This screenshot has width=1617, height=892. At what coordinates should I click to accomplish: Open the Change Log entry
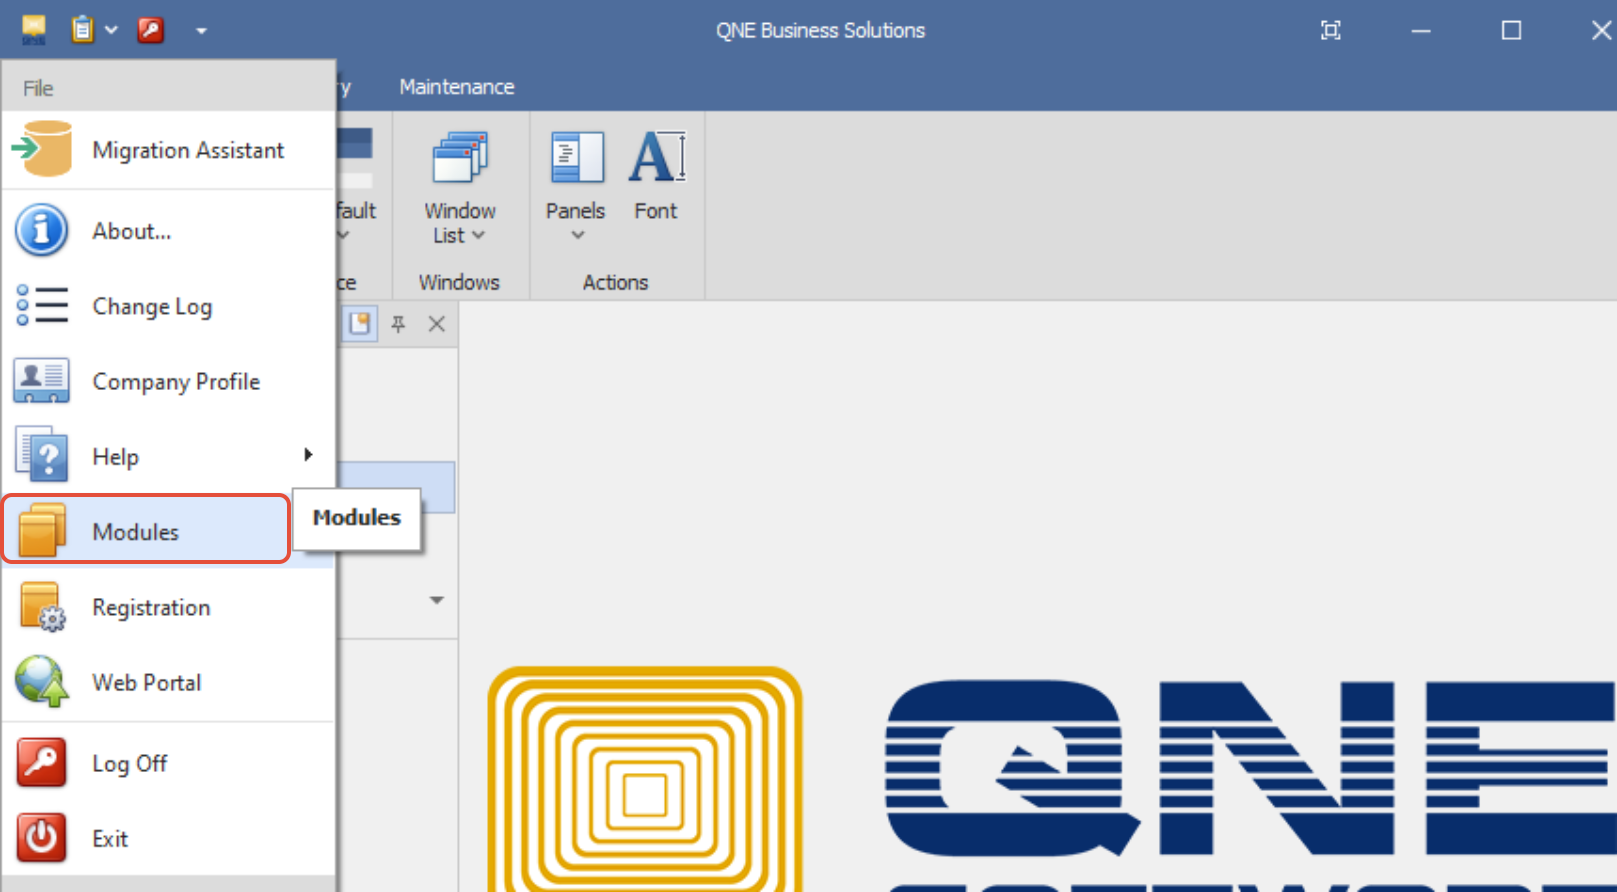[168, 306]
